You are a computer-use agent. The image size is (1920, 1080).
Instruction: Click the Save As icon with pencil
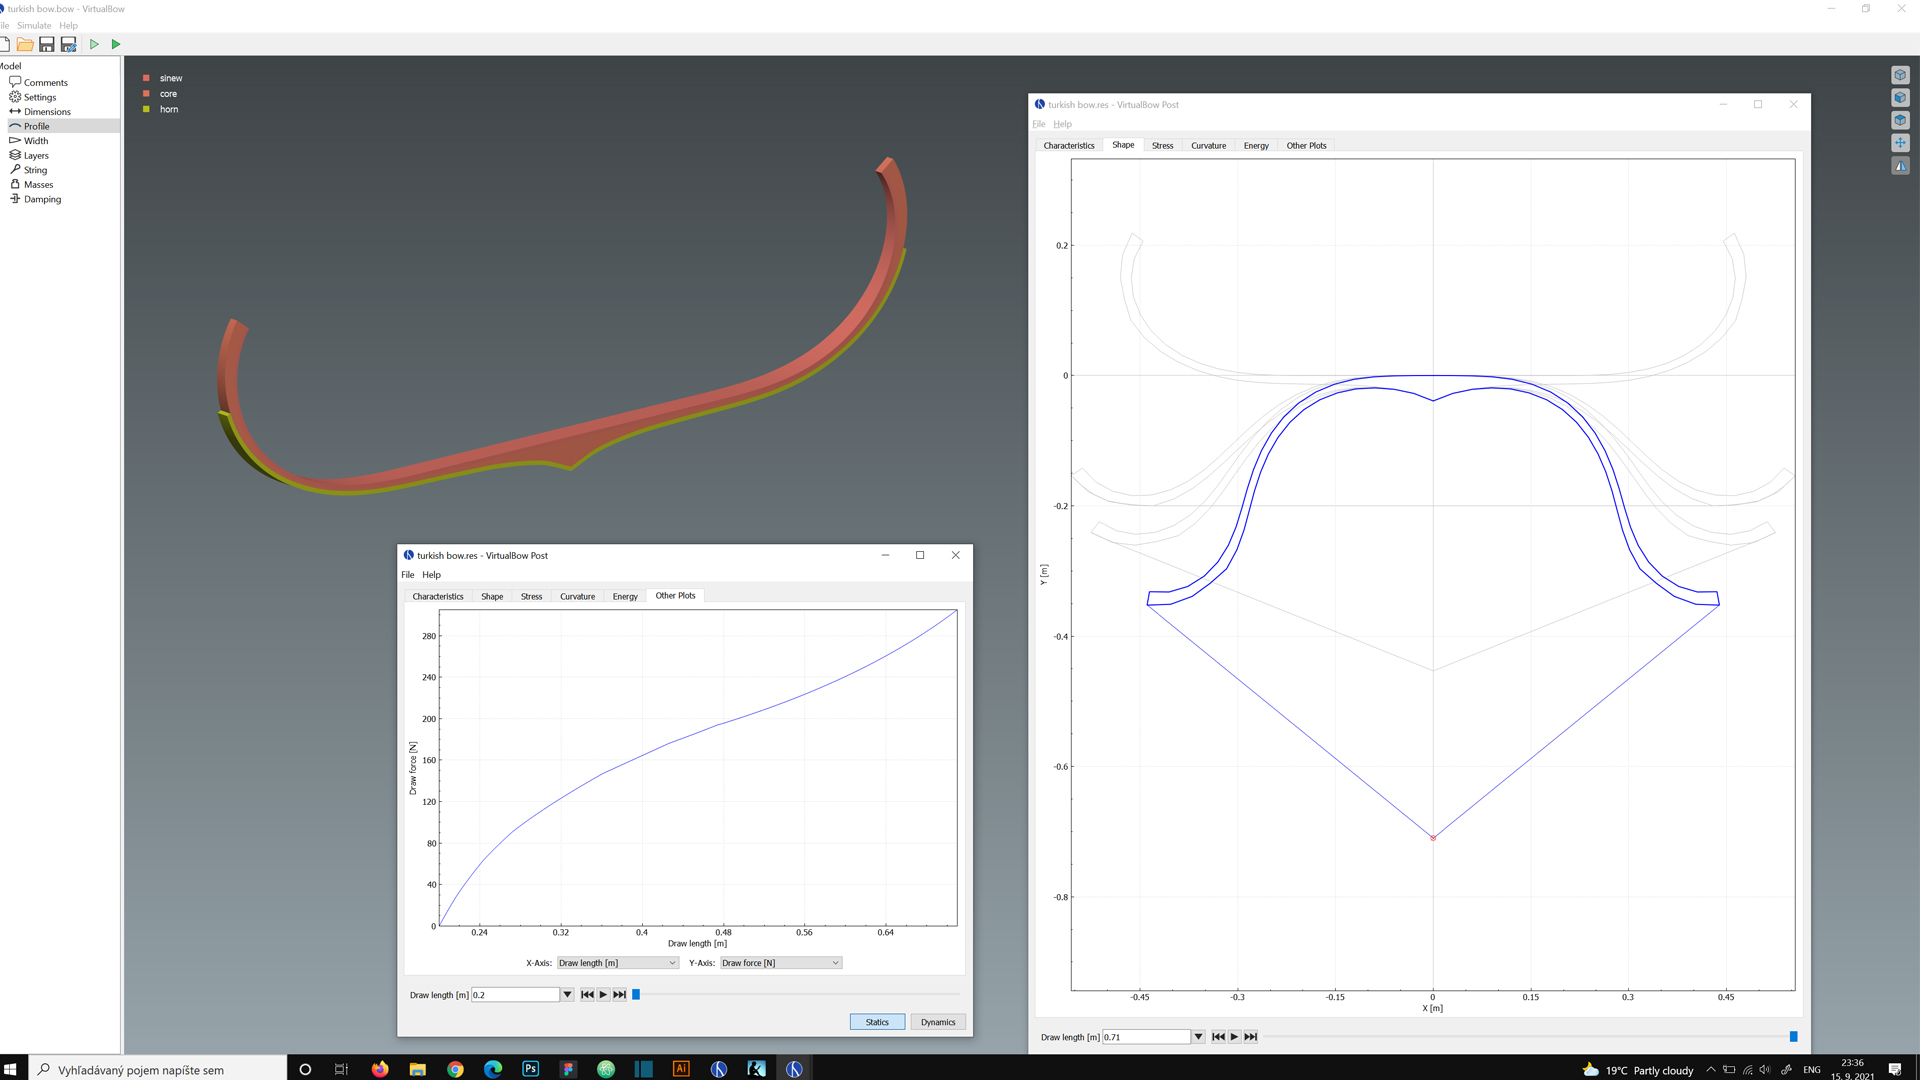click(x=69, y=44)
